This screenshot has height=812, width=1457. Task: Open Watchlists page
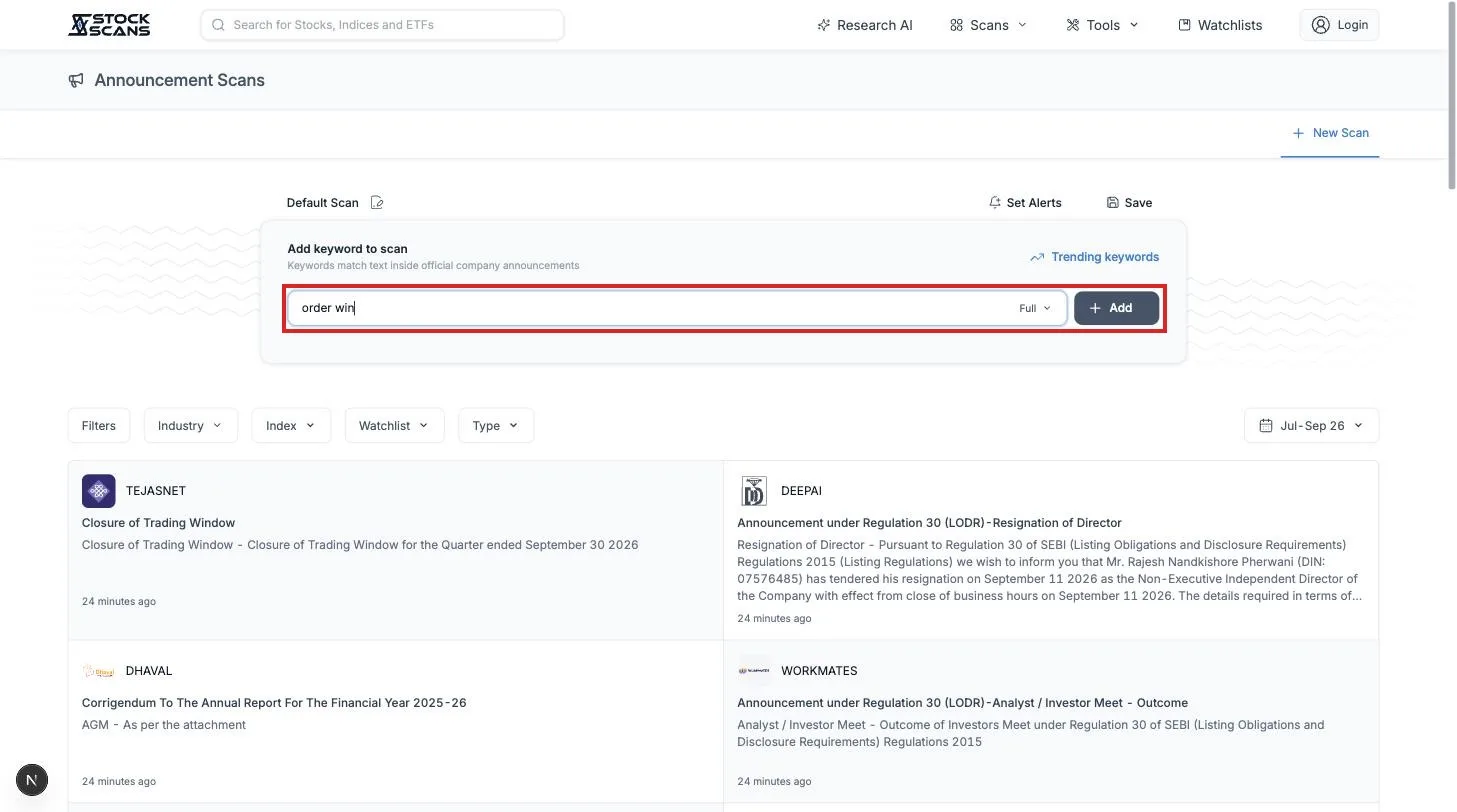1220,25
